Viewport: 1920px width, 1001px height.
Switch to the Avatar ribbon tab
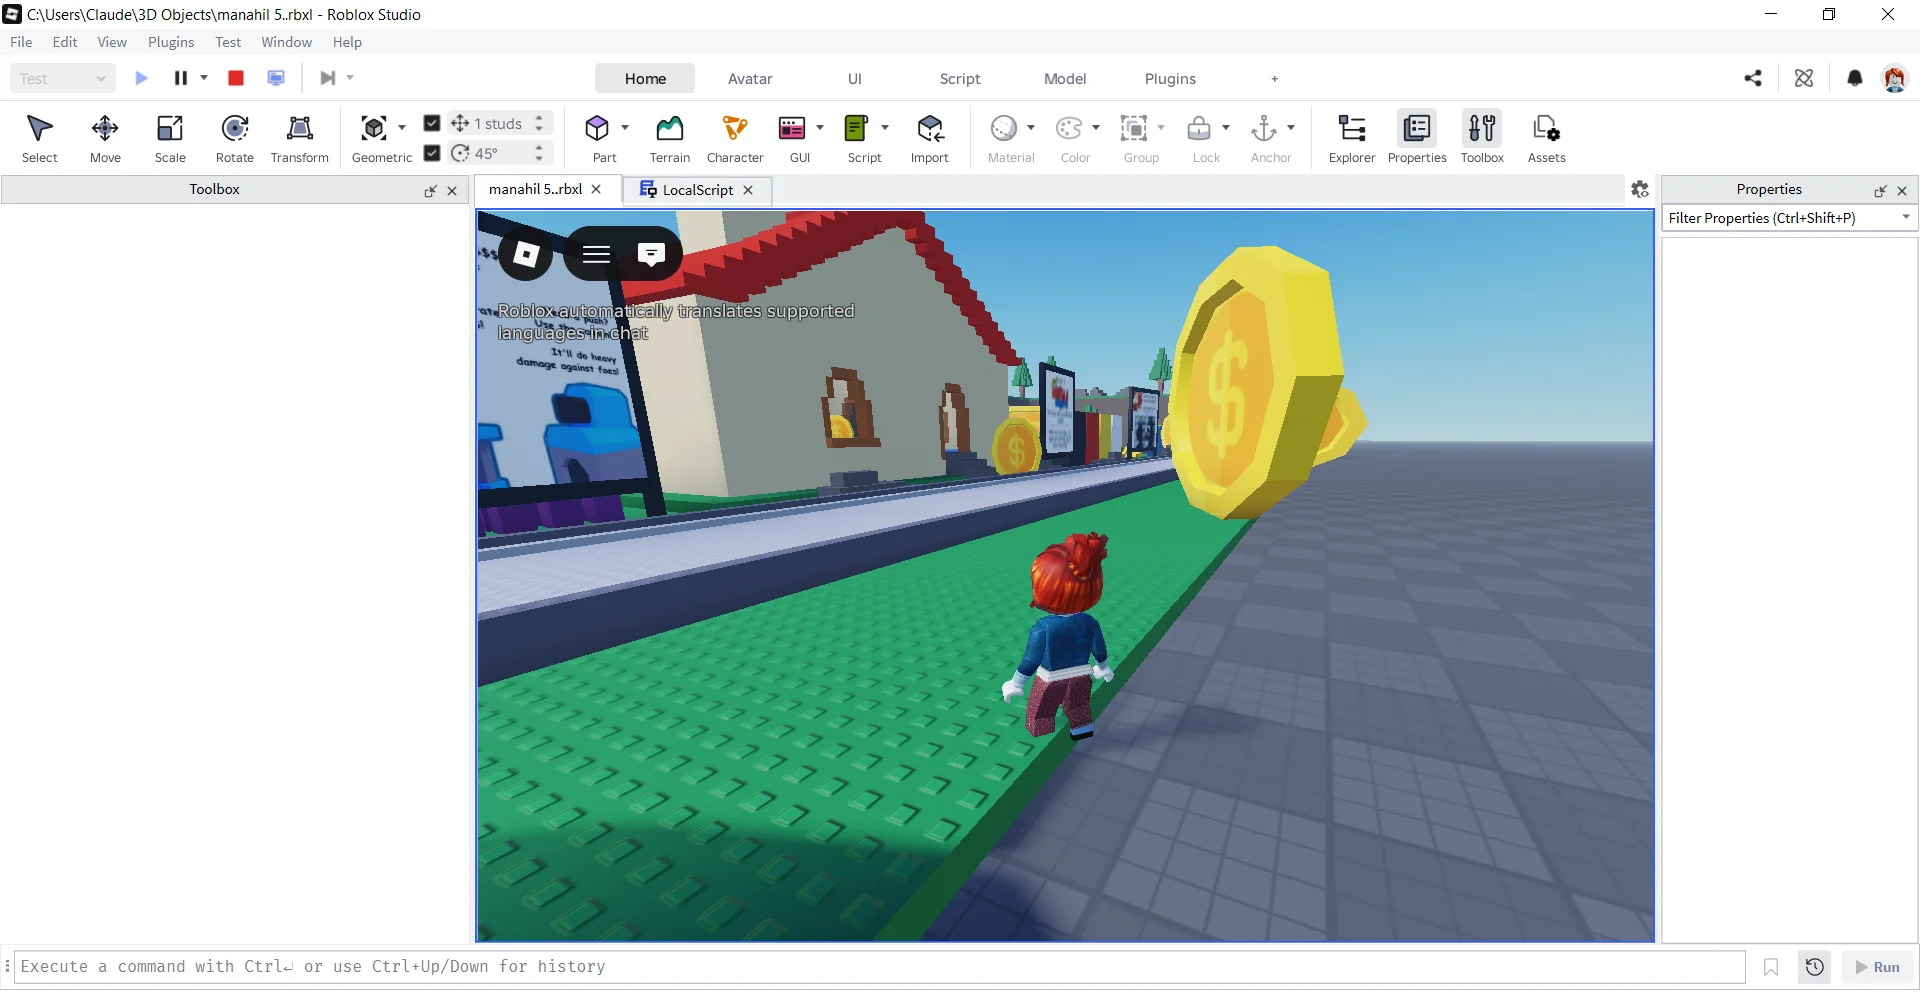(x=750, y=79)
